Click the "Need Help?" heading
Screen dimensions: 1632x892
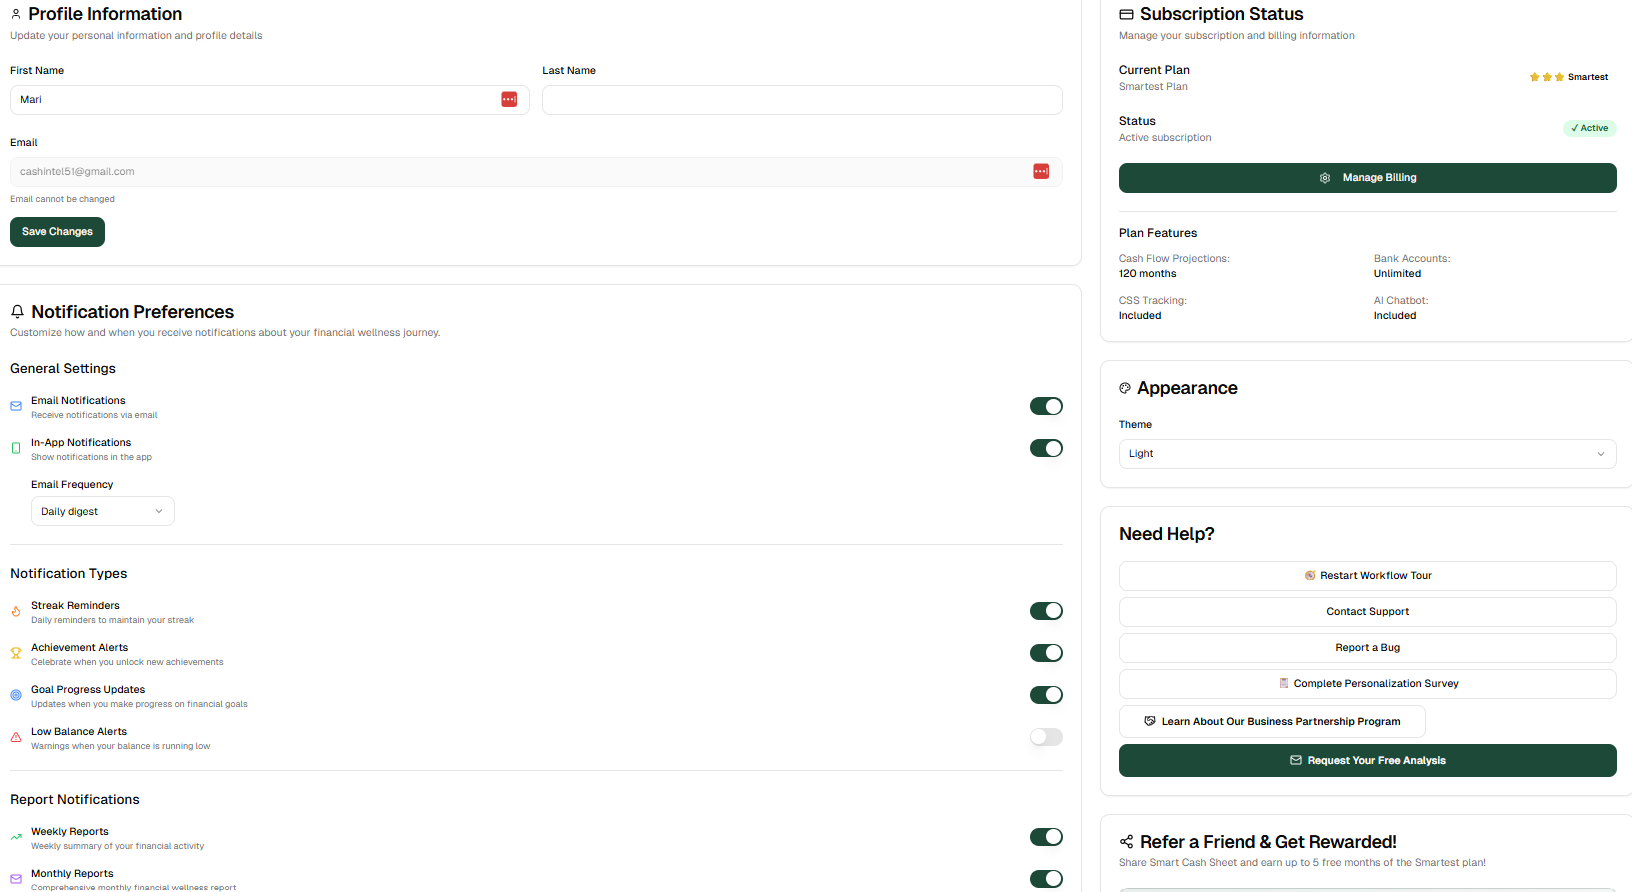coord(1167,534)
